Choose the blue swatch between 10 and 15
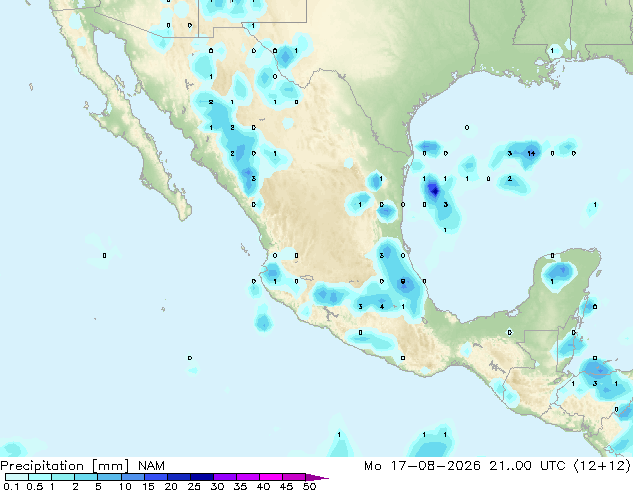 point(133,477)
